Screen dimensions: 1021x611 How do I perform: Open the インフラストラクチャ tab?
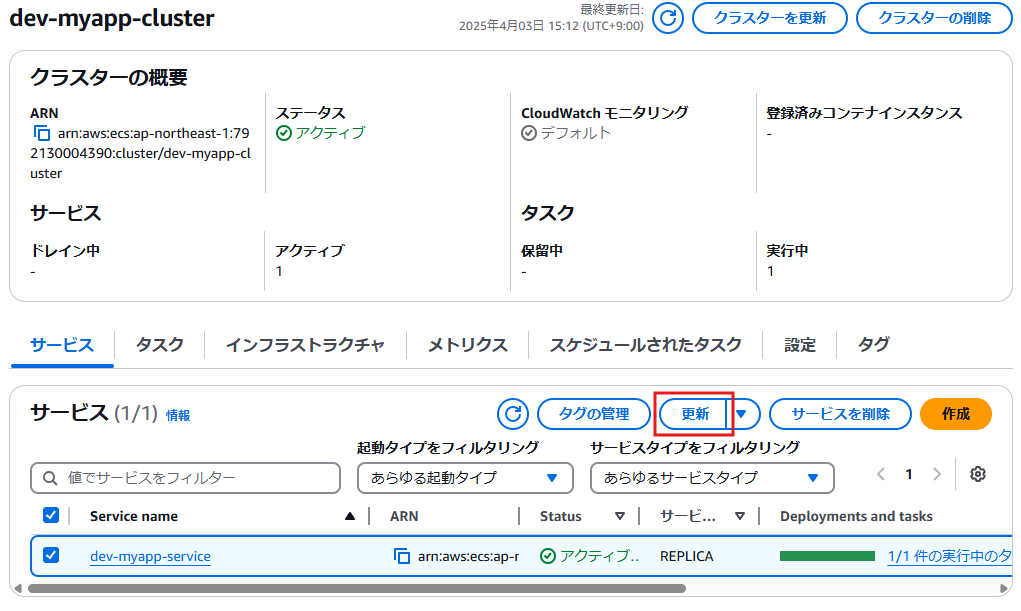(305, 345)
